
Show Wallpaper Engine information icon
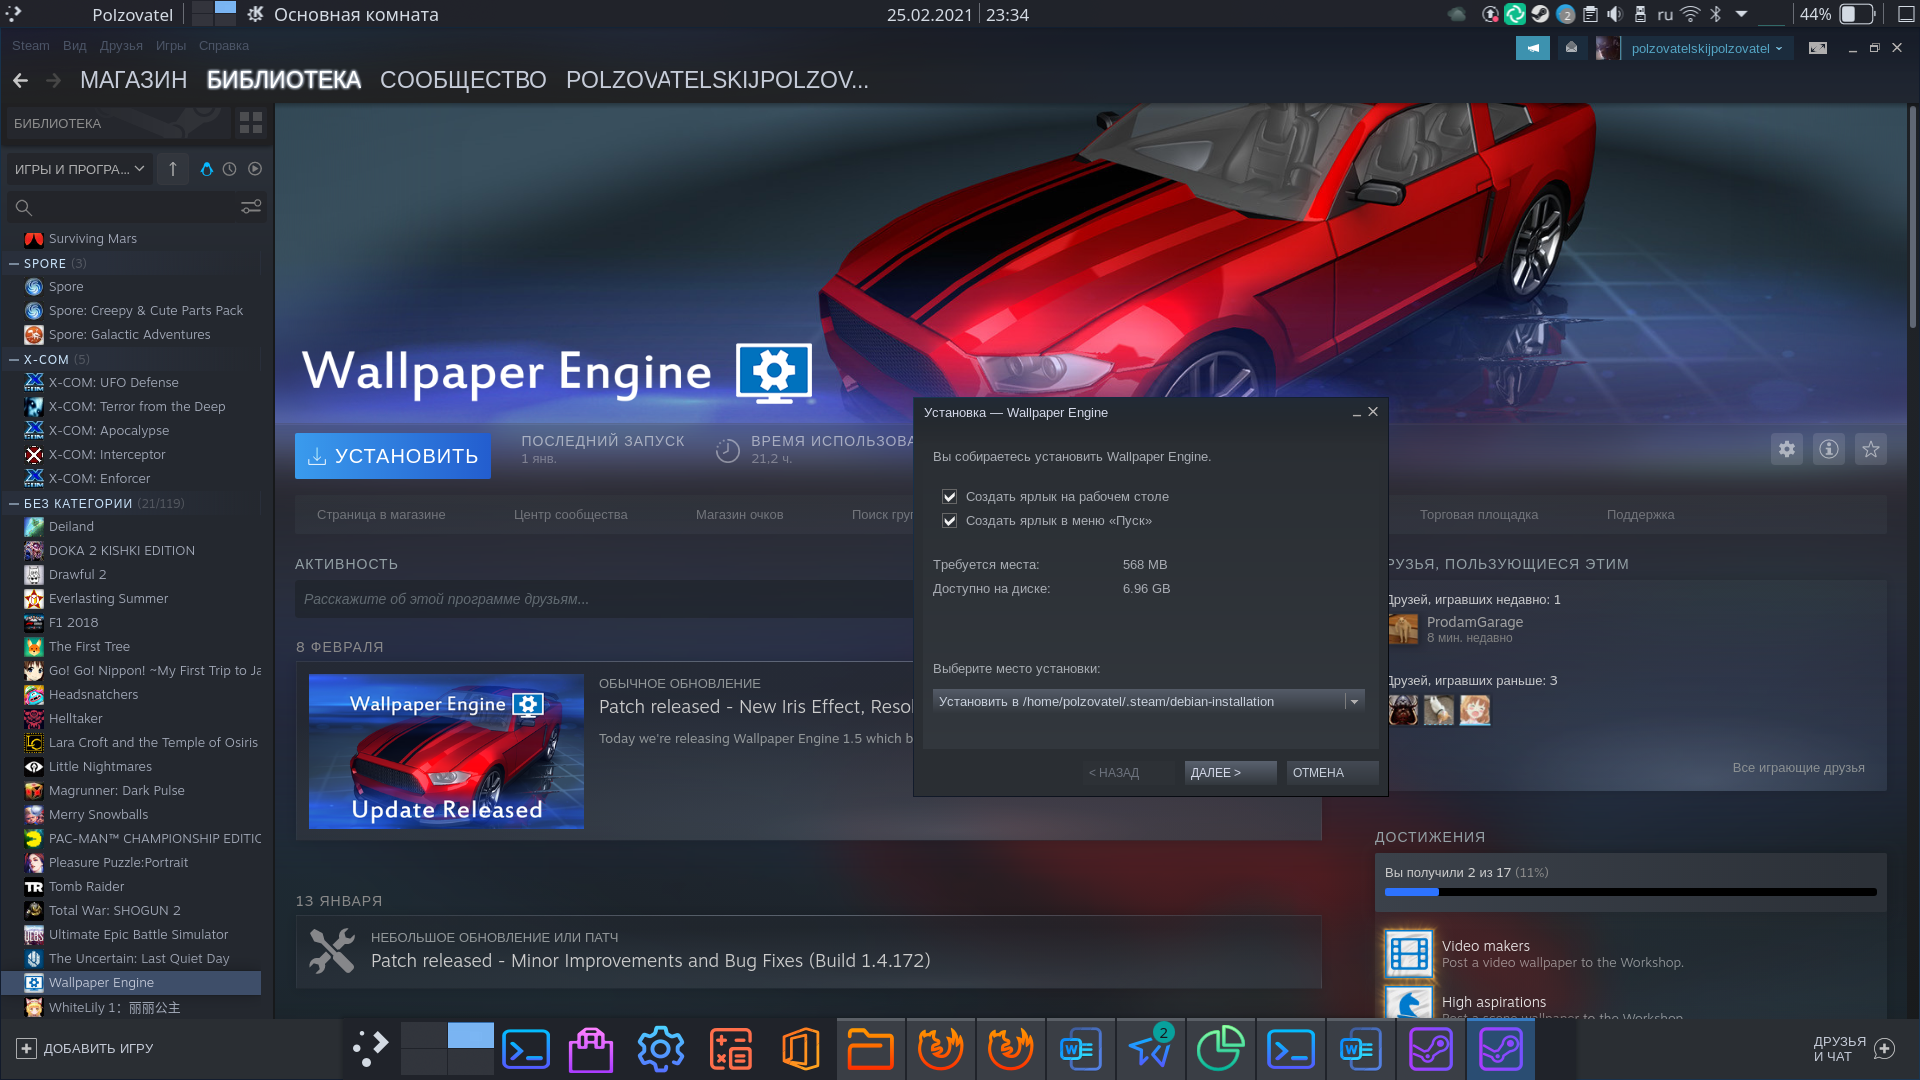pos(1829,449)
